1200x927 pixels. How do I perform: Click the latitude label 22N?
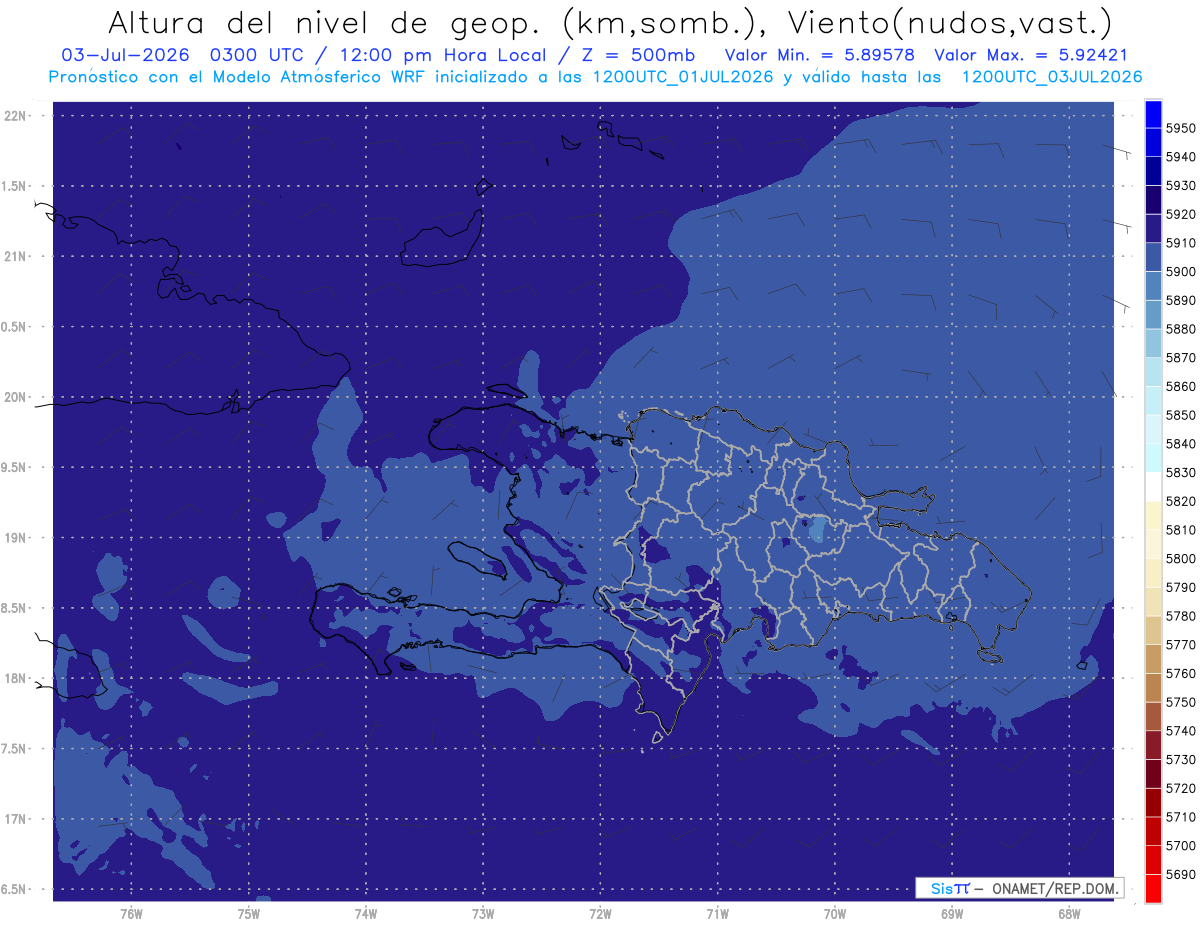[16, 115]
